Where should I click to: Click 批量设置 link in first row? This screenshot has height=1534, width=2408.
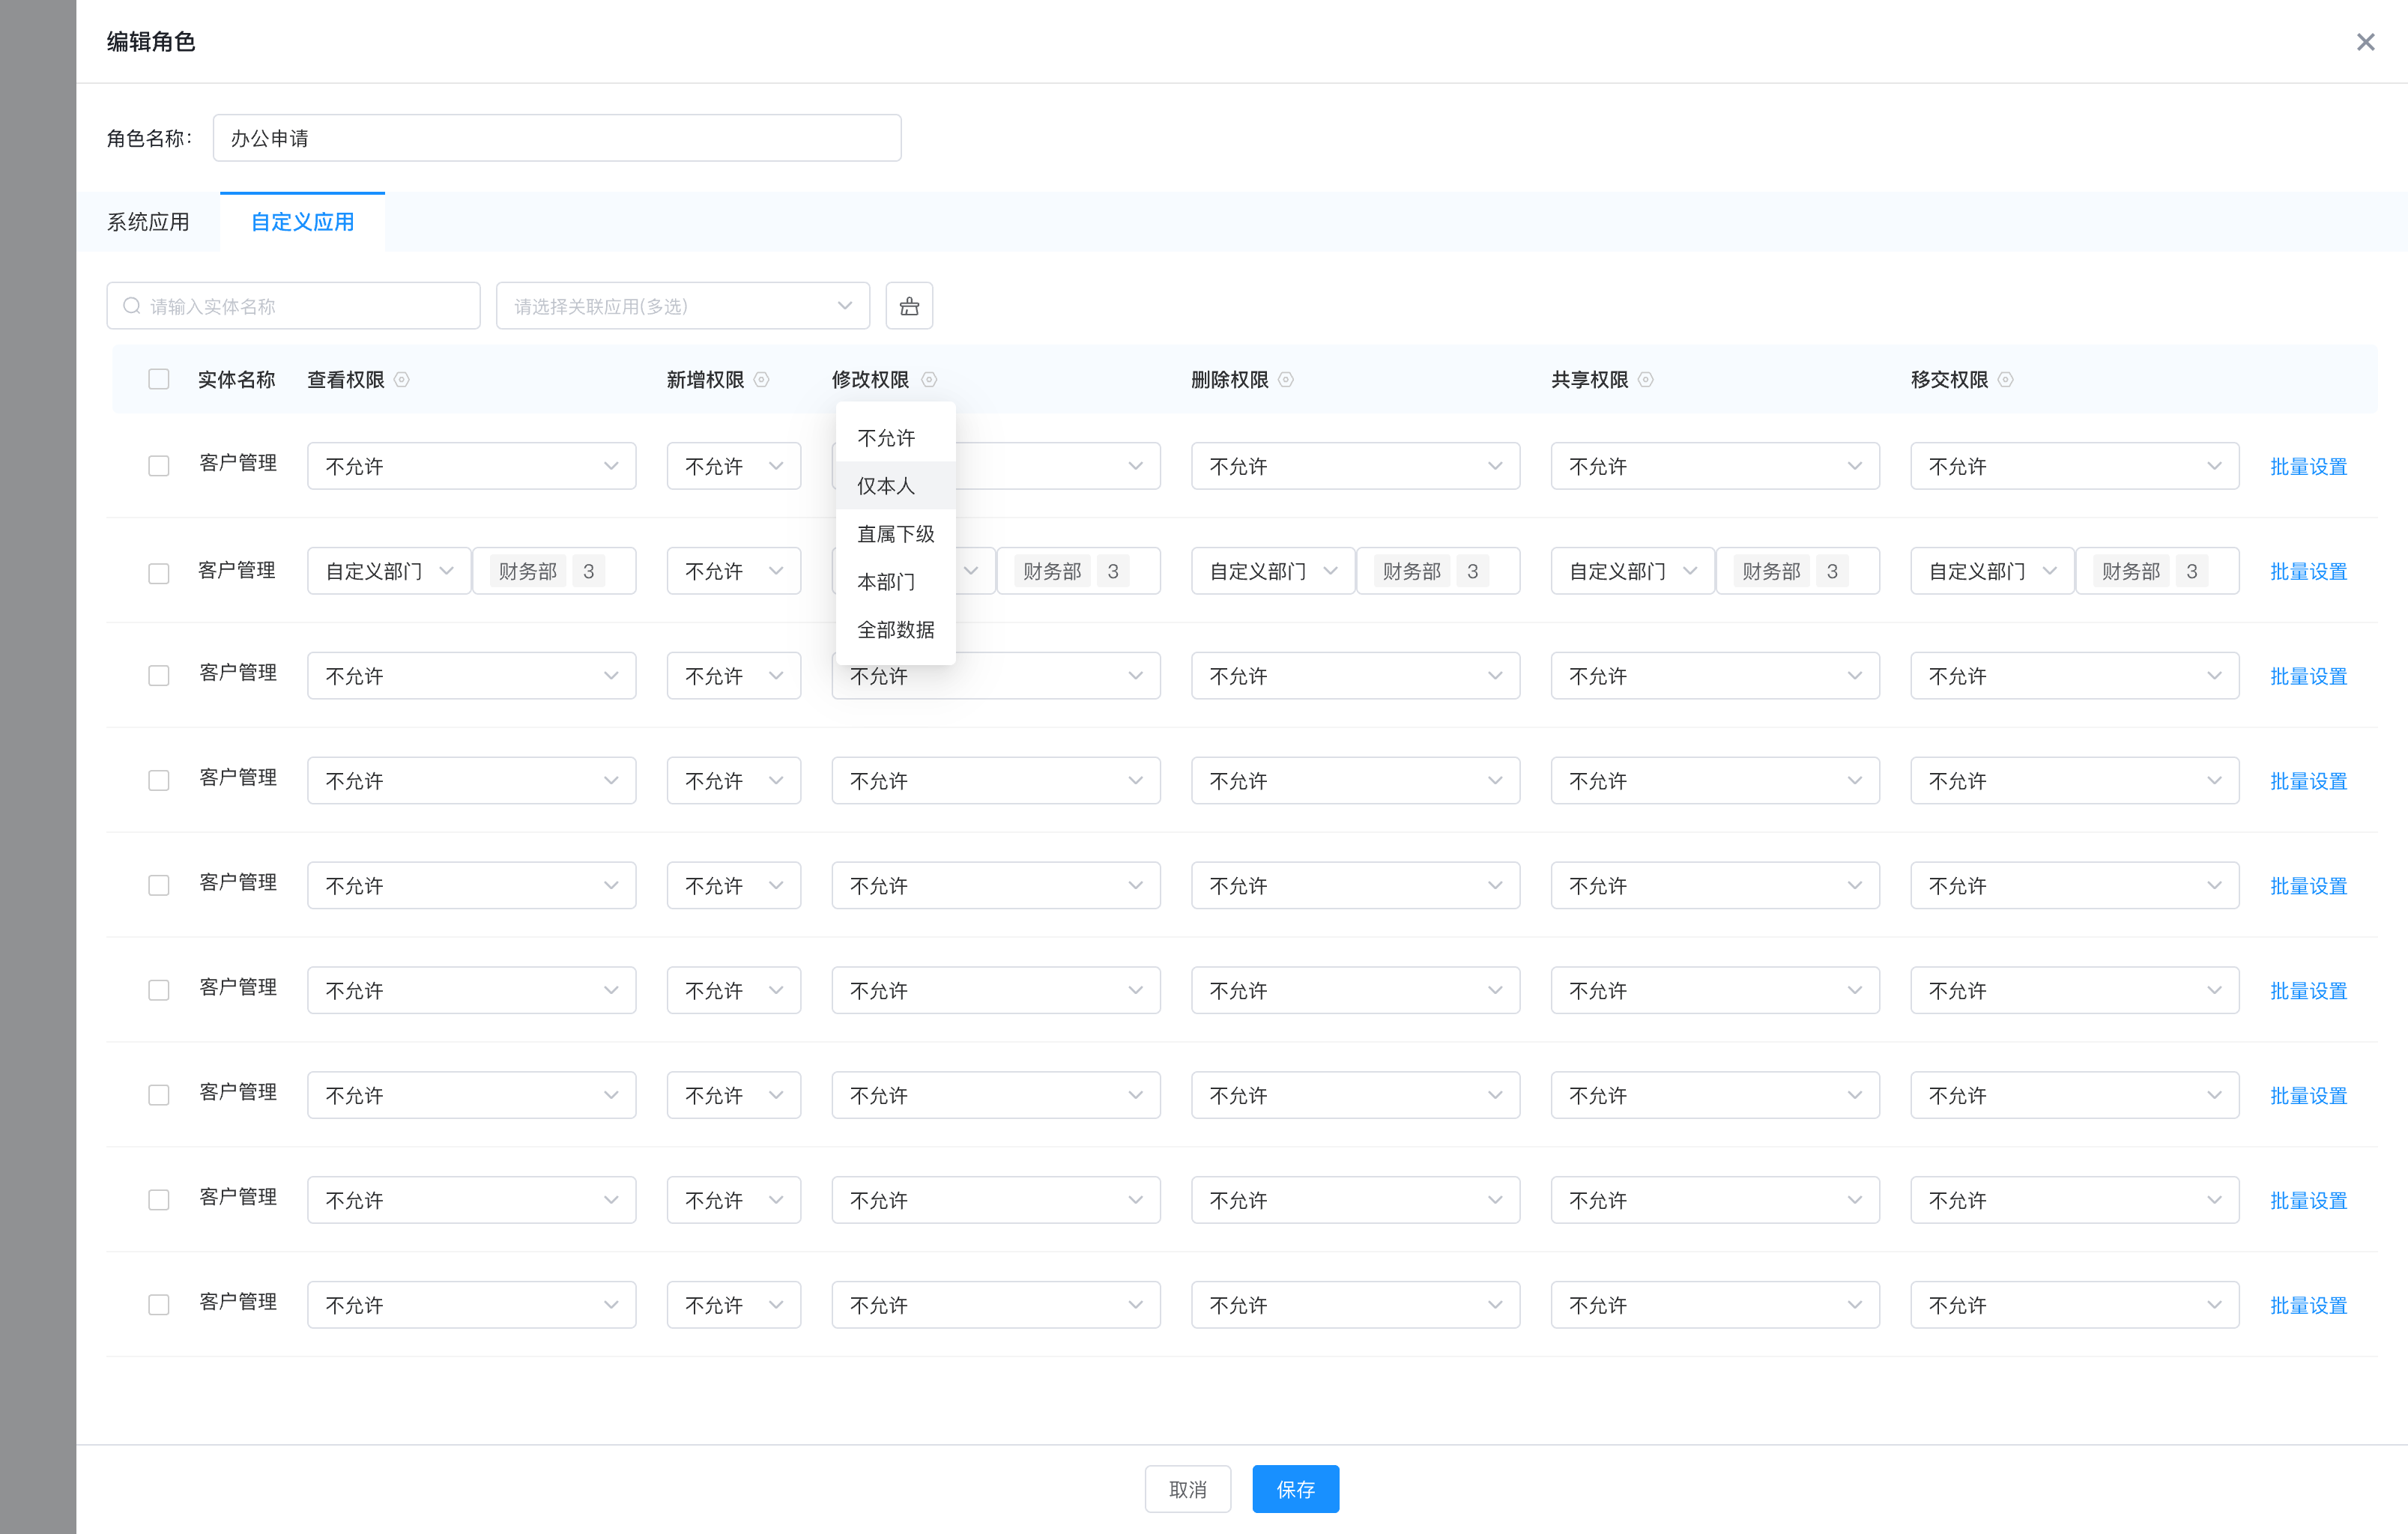[2308, 467]
